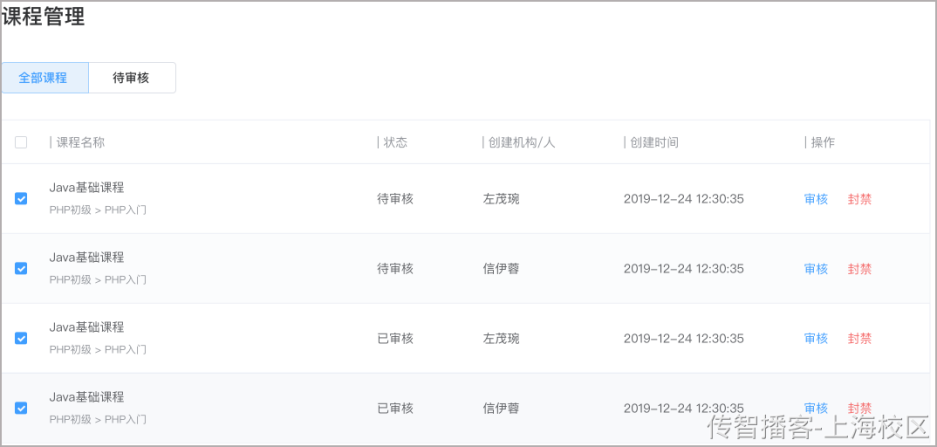
Task: Click 审核 for the second row 信伊蓉
Action: [816, 269]
